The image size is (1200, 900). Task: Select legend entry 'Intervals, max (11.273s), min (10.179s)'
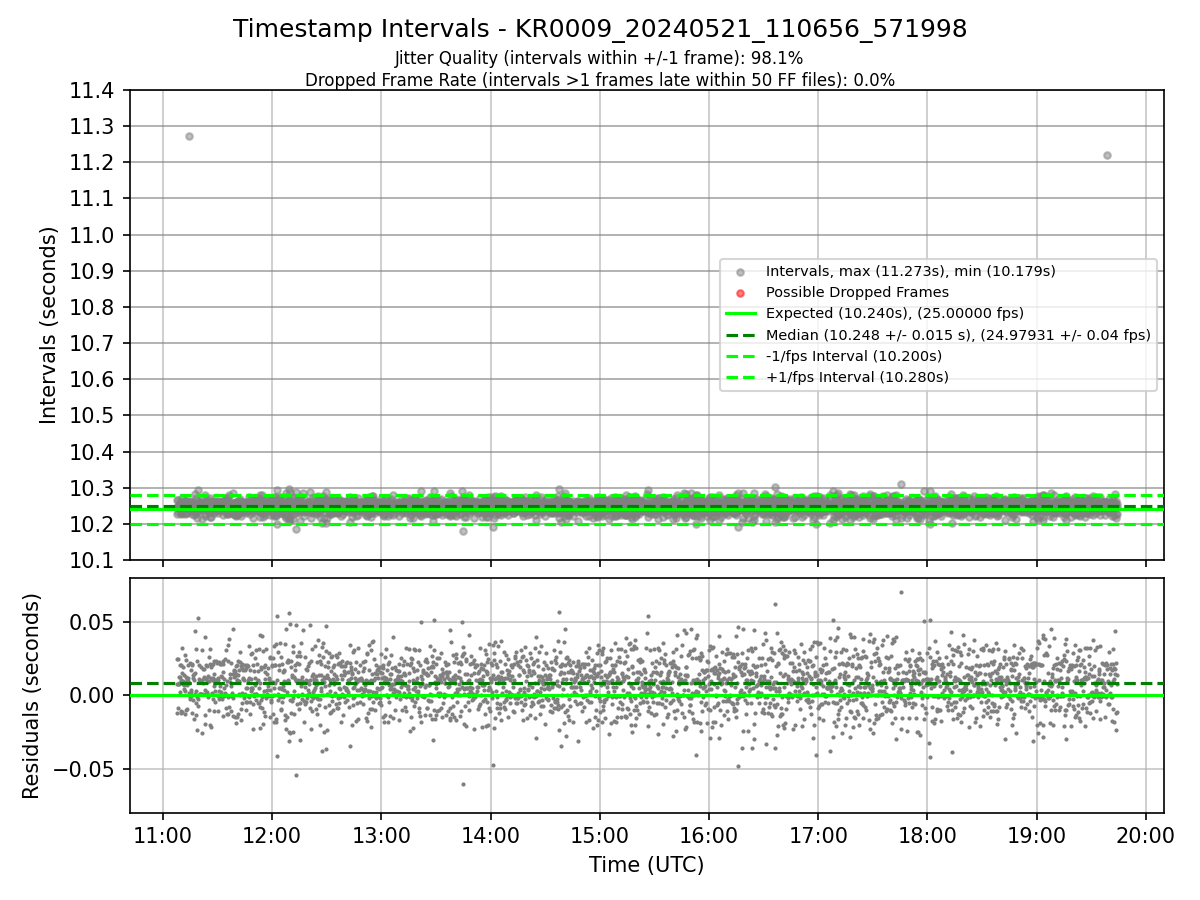click(x=910, y=271)
